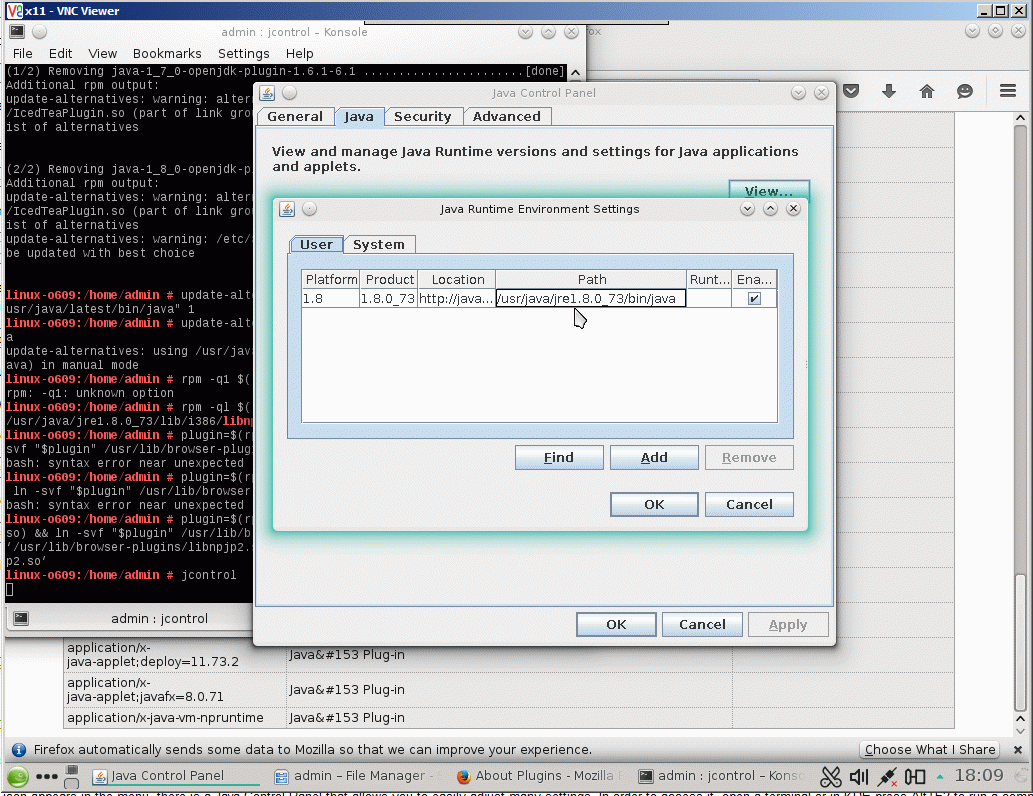Click the Java icon in Java Control Panel title bar
The height and width of the screenshot is (796, 1033).
pyautogui.click(x=267, y=93)
